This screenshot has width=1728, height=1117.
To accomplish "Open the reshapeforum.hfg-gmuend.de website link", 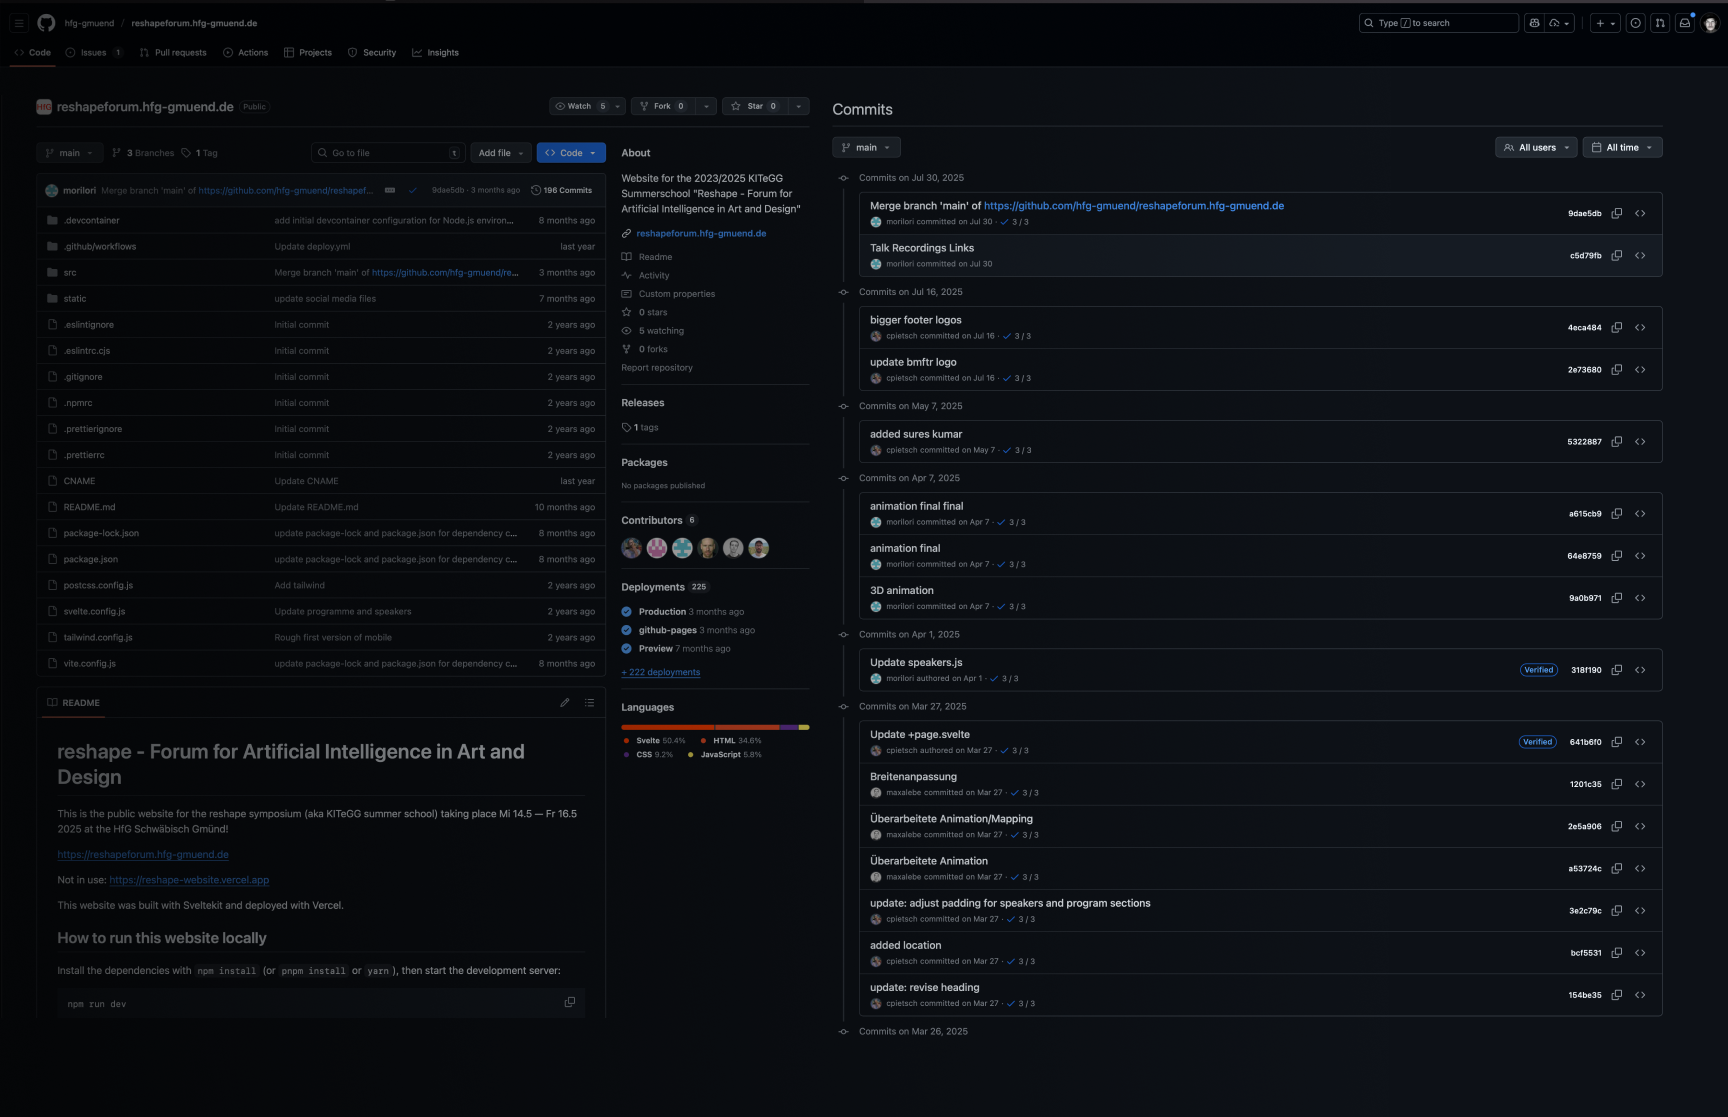I will (x=701, y=232).
